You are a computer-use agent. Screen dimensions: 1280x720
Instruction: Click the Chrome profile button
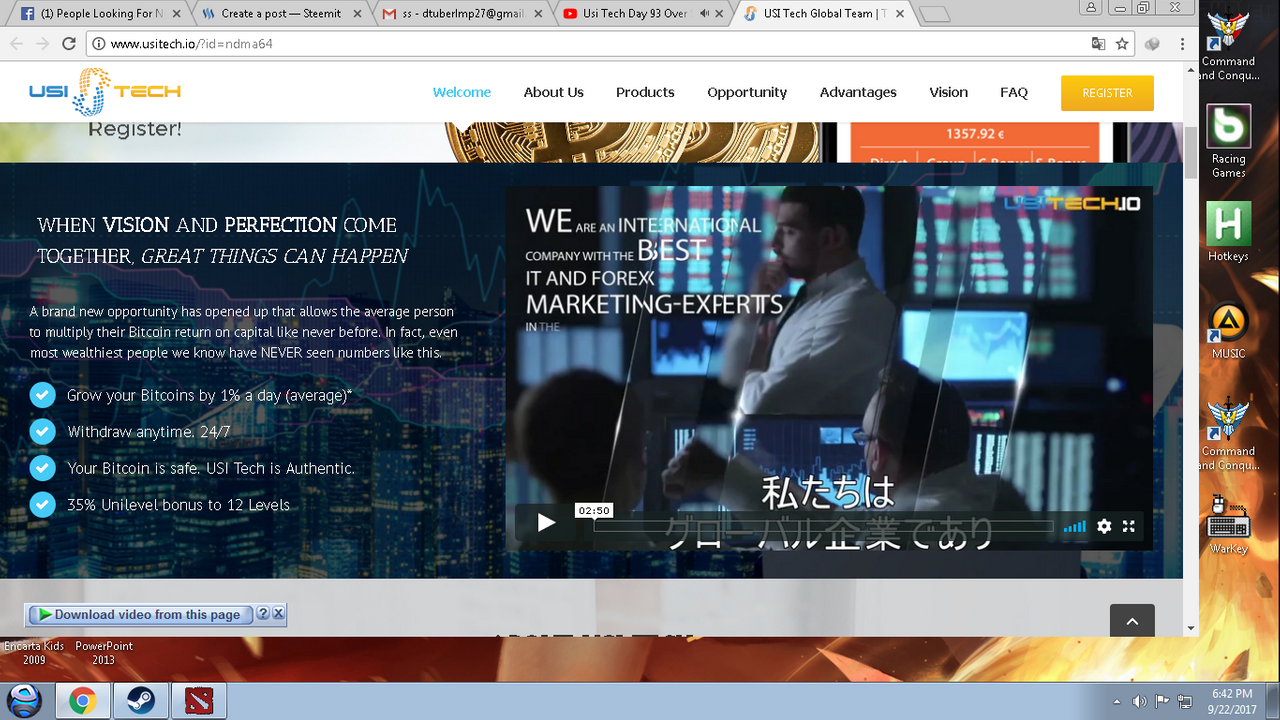1091,8
